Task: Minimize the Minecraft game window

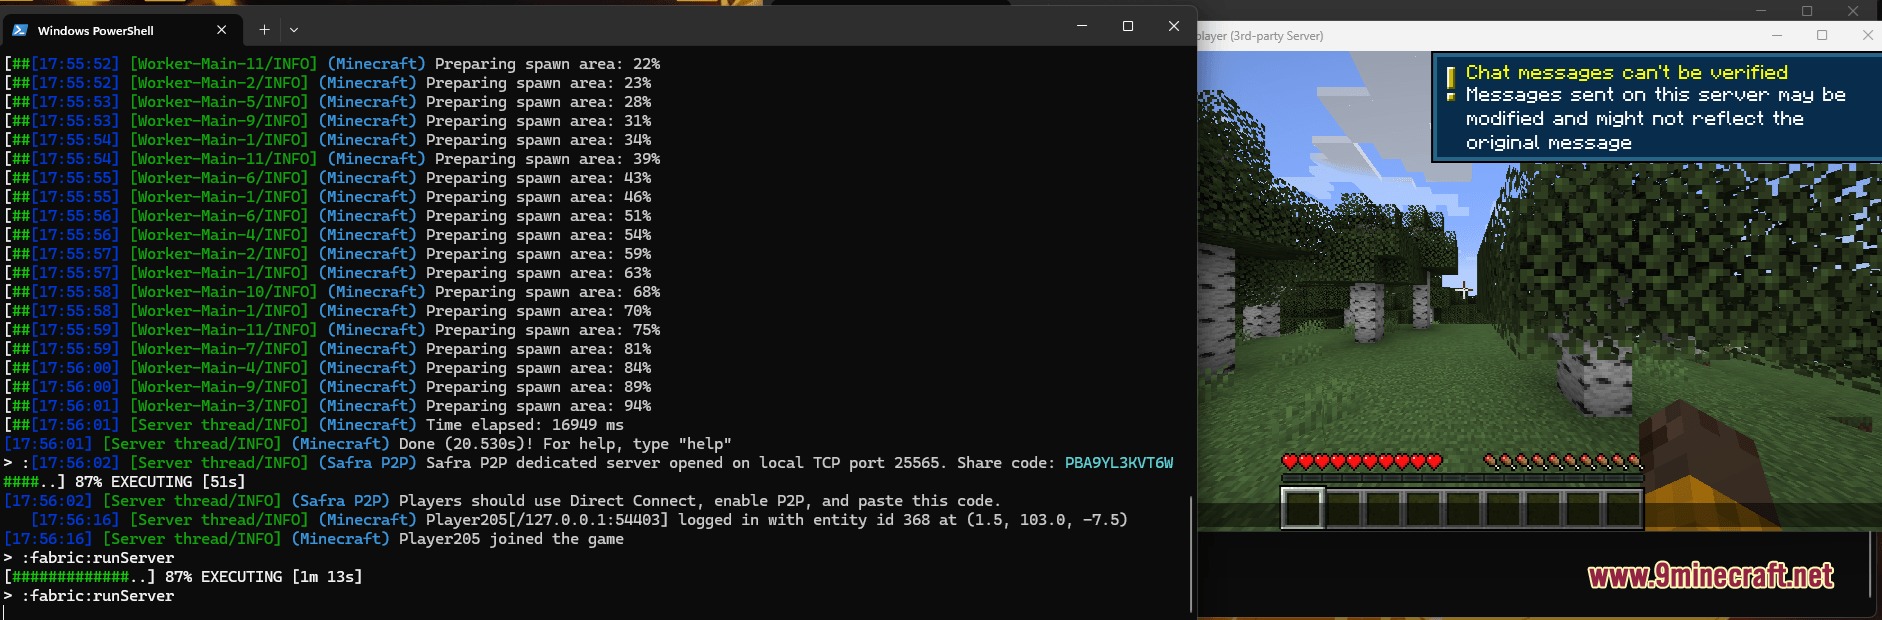Action: click(x=1776, y=35)
